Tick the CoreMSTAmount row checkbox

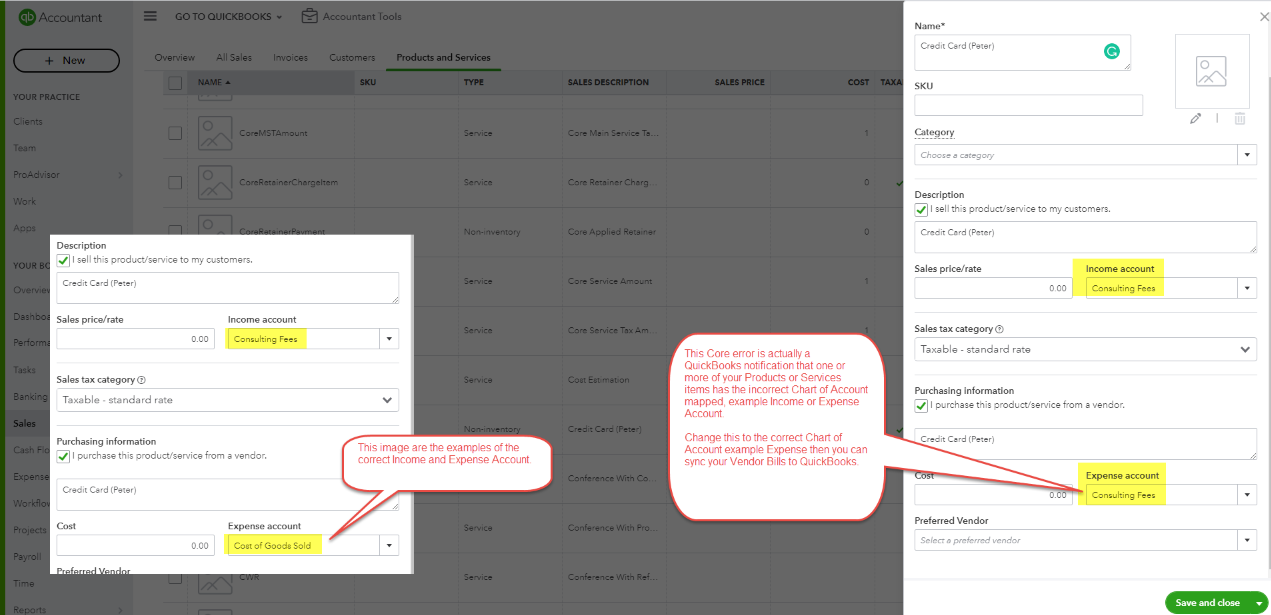pos(175,133)
